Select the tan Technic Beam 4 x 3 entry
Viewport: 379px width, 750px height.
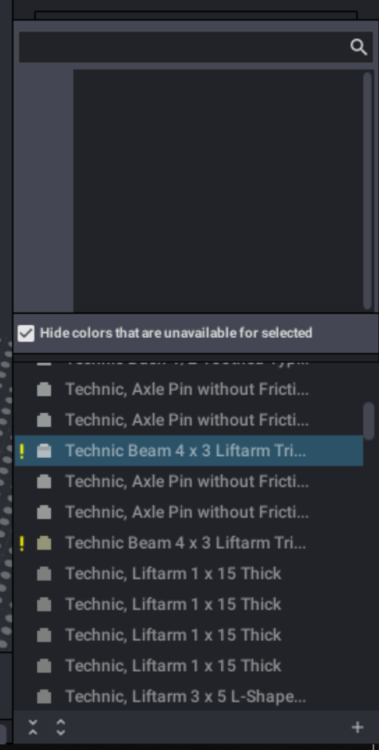(x=189, y=543)
